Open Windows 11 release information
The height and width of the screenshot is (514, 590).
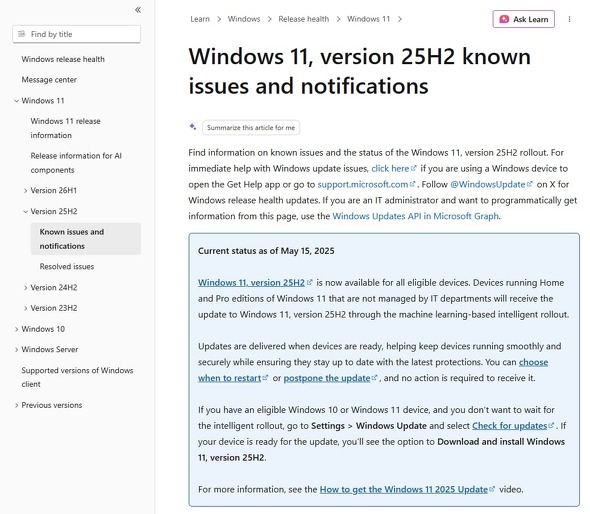coord(65,128)
